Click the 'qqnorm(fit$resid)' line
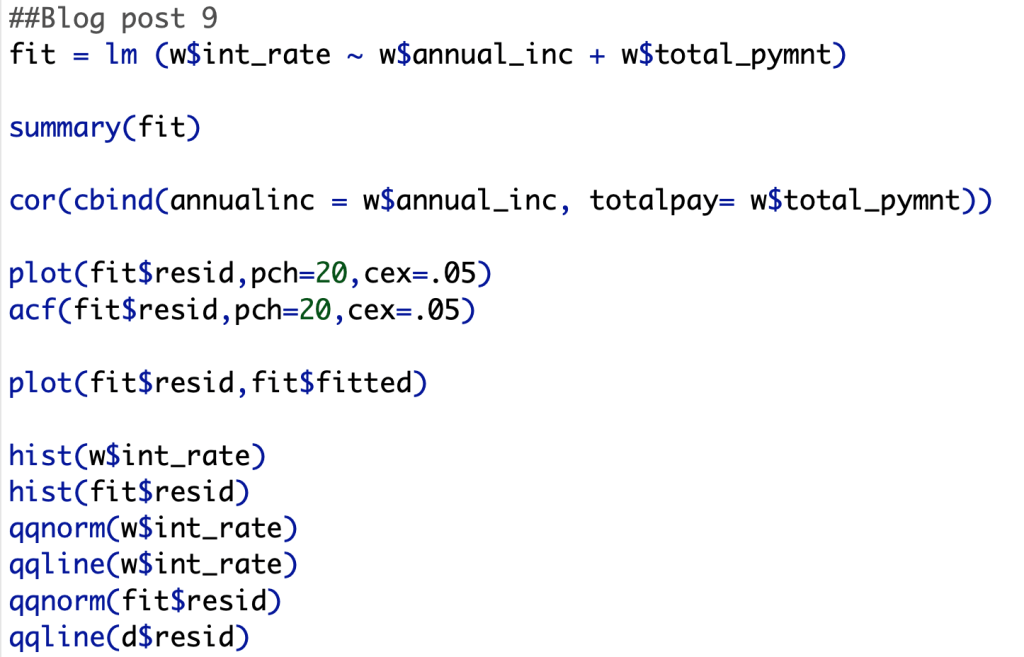This screenshot has height=657, width=1024. [145, 601]
